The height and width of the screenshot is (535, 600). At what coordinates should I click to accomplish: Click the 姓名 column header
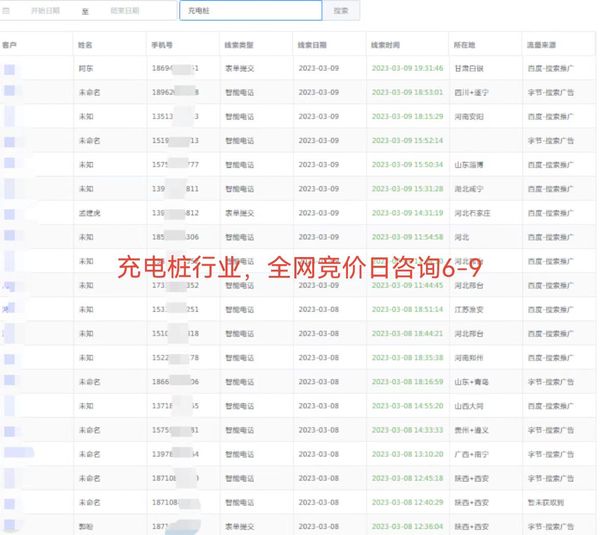[x=85, y=45]
